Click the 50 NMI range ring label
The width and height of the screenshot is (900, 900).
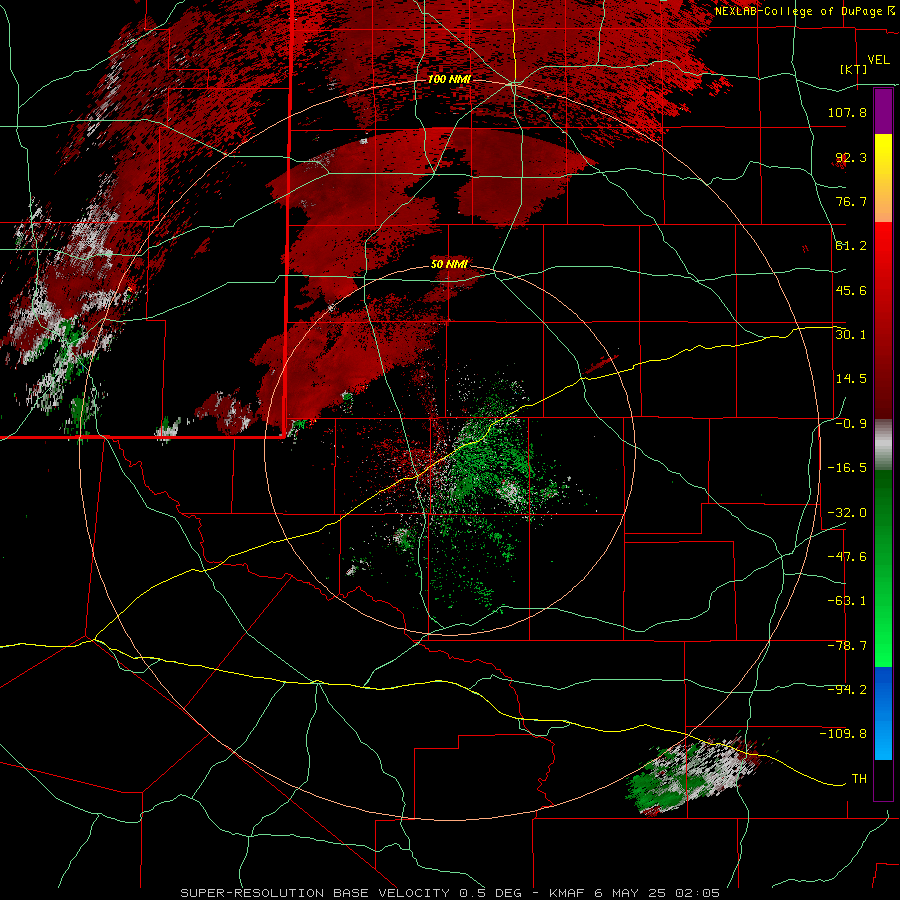pos(449,265)
